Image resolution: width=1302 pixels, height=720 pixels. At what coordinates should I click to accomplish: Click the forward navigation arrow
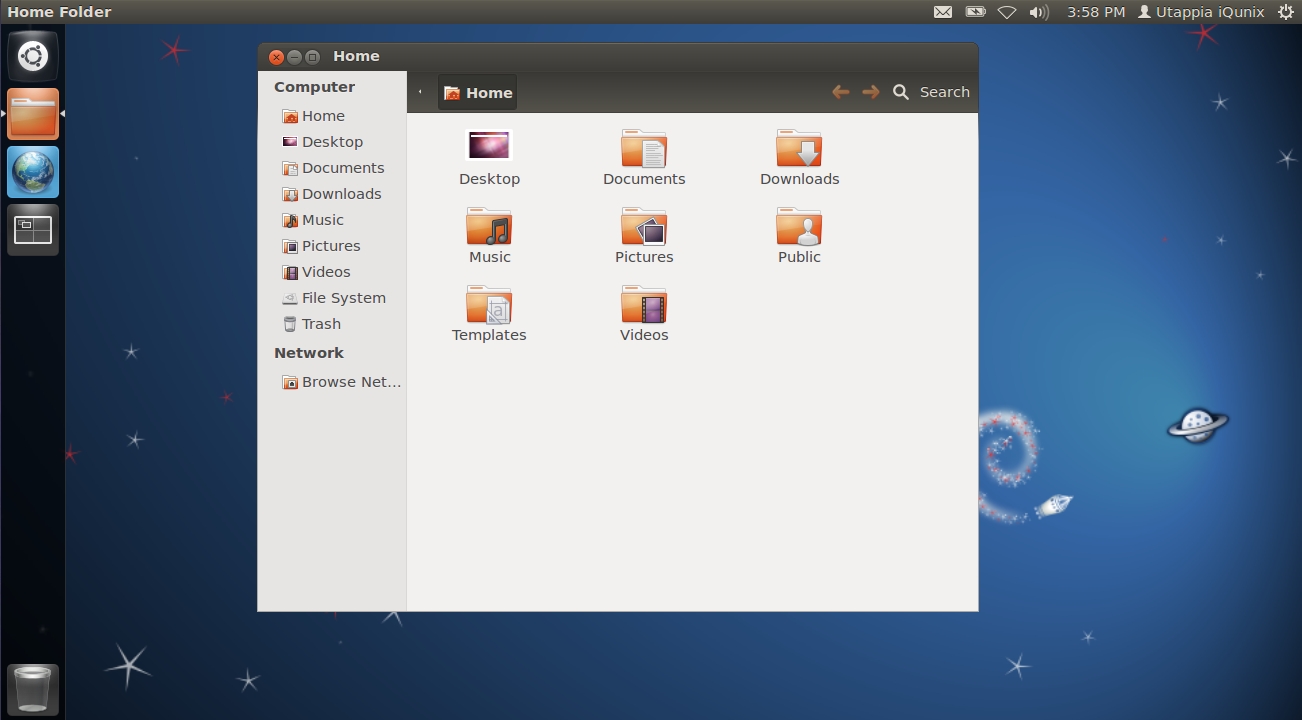tap(871, 92)
